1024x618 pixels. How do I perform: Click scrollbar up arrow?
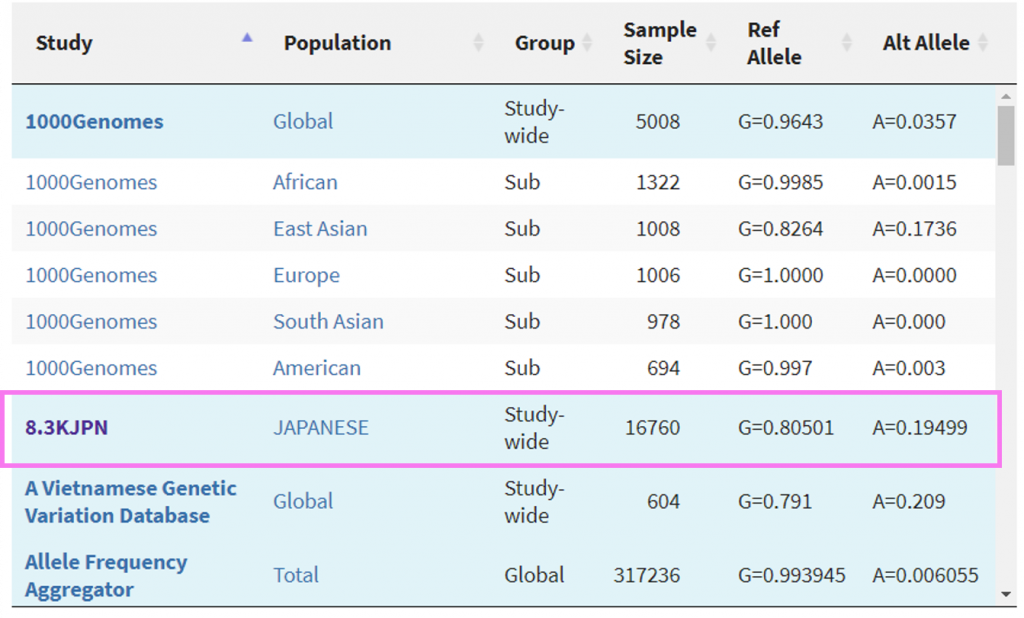pyautogui.click(x=1006, y=97)
